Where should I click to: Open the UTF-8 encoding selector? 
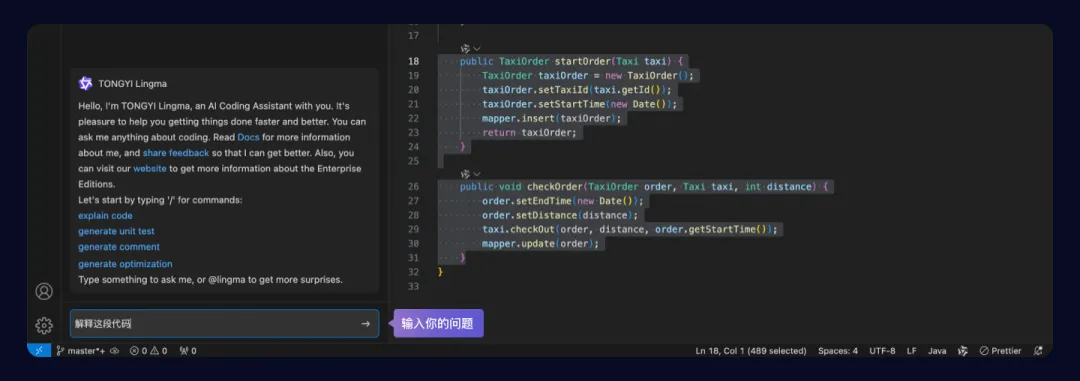coord(882,351)
